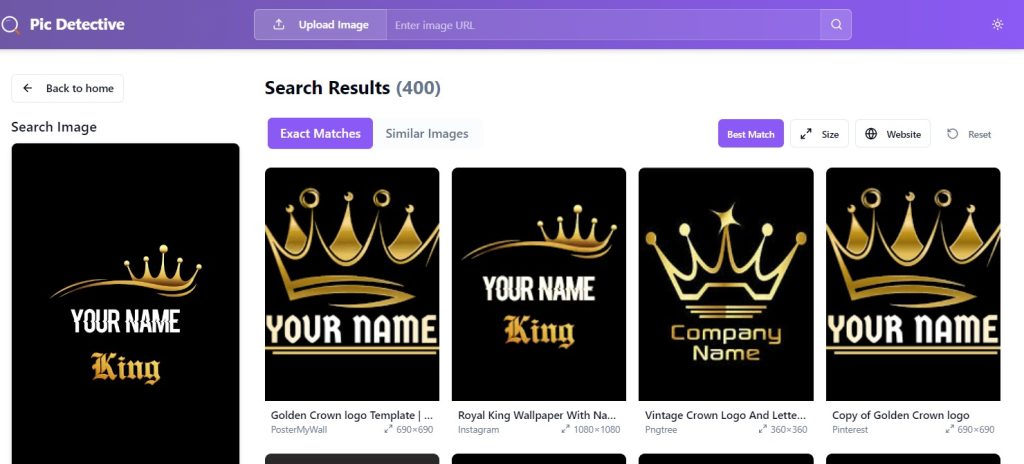Open Copy of Golden Crown logo thumbnail
1024x464 pixels.
913,284
